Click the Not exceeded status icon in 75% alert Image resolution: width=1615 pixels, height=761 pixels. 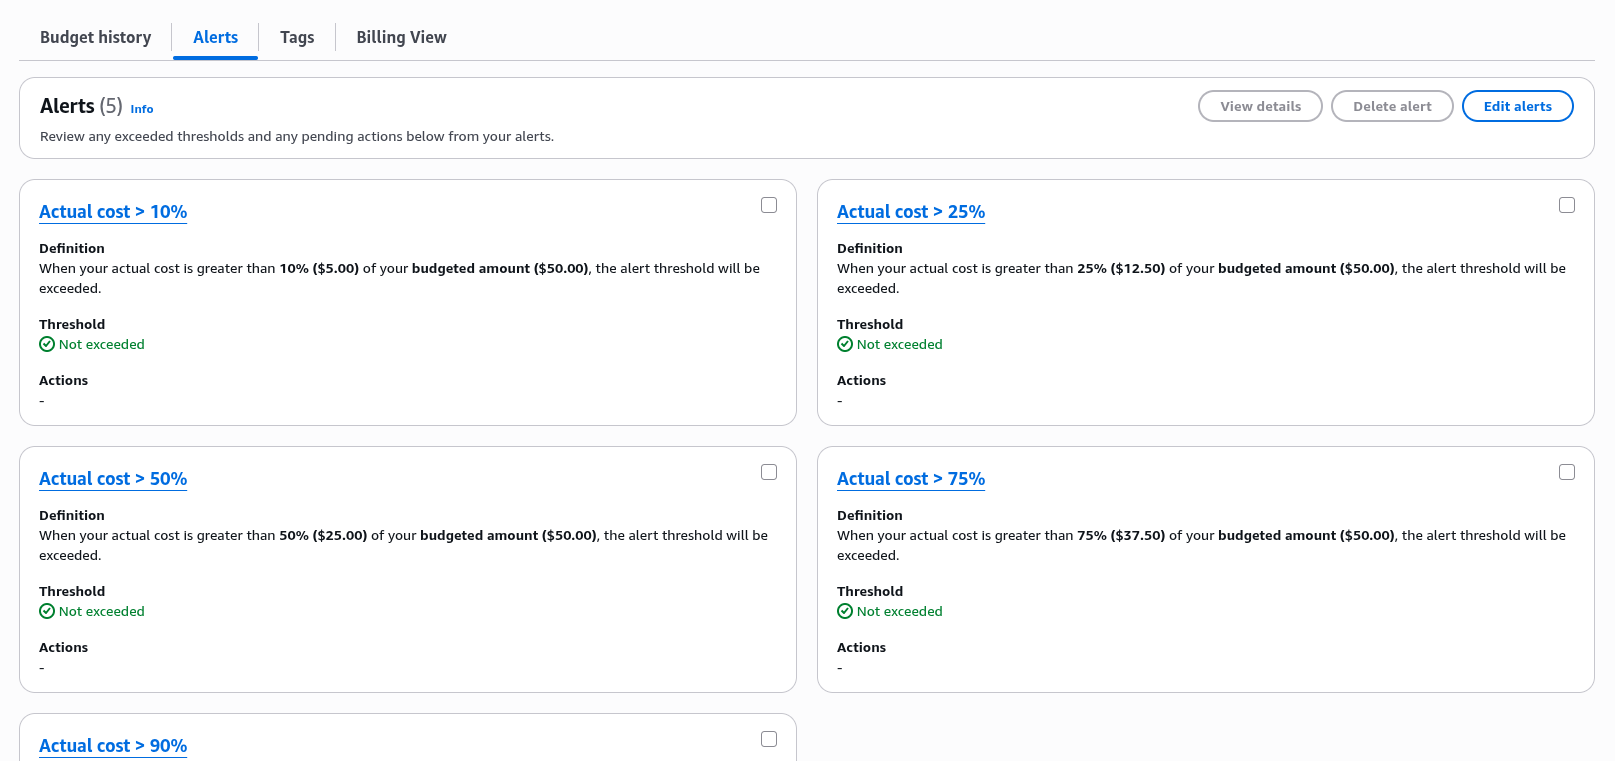[845, 611]
